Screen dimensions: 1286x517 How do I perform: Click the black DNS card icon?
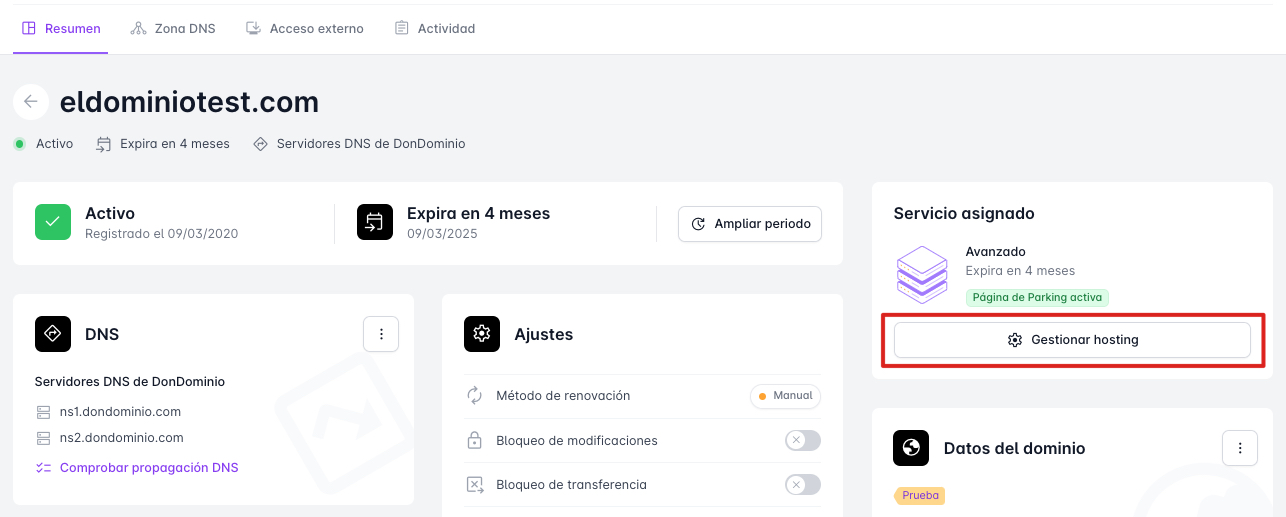(x=53, y=334)
